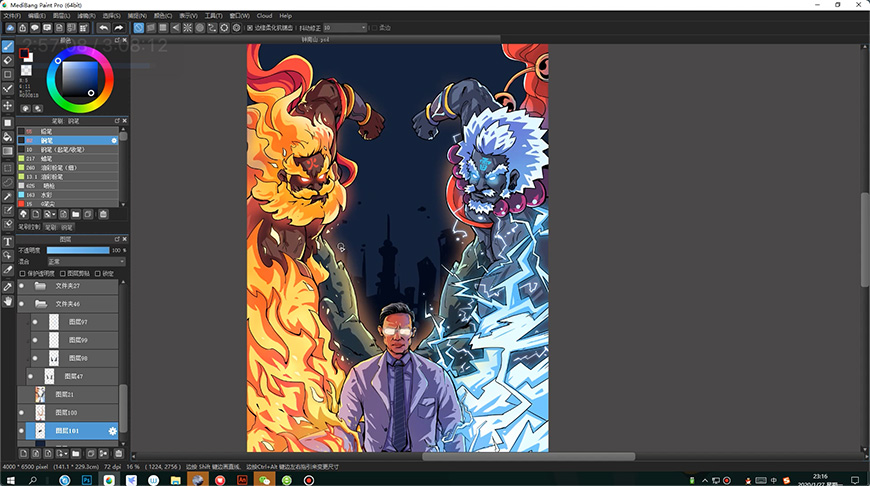The width and height of the screenshot is (870, 486).
Task: Open the snap settings gear icon
Action: 236,28
